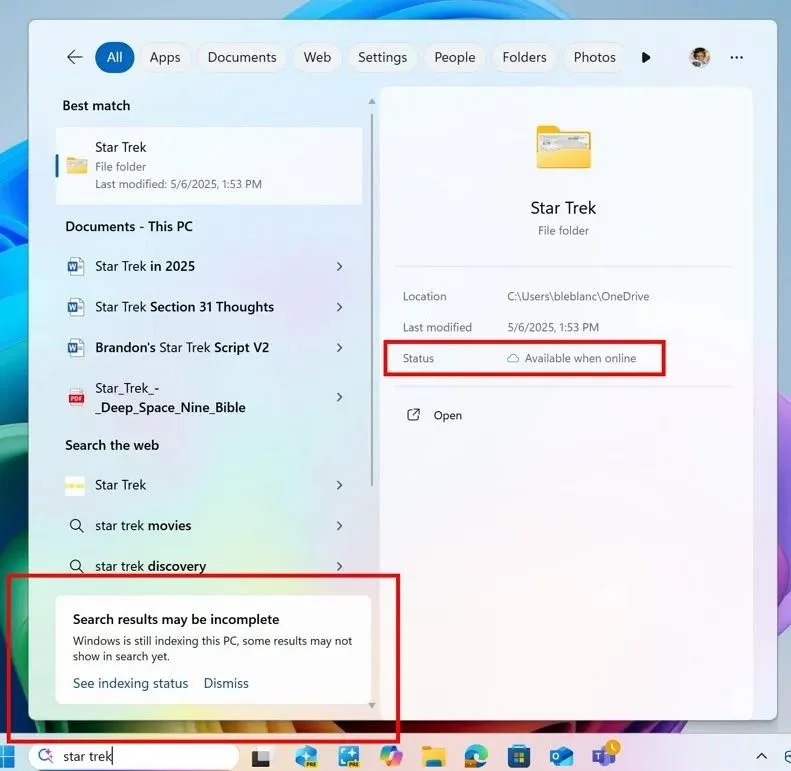Click the taskbar search box
791x771 pixels.
(x=134, y=756)
